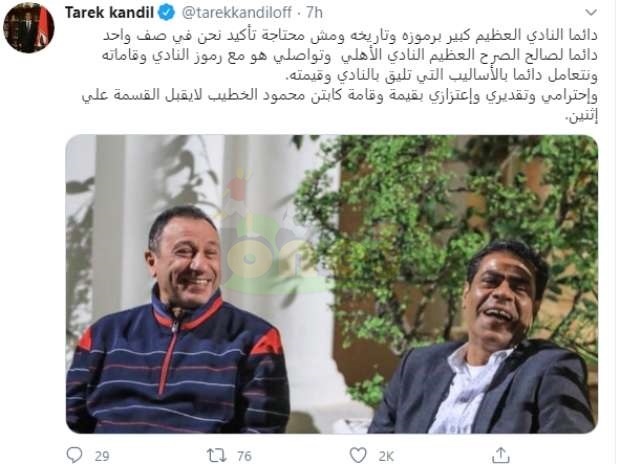Click the 29 replies count
This screenshot has width=620, height=464.
point(102,456)
